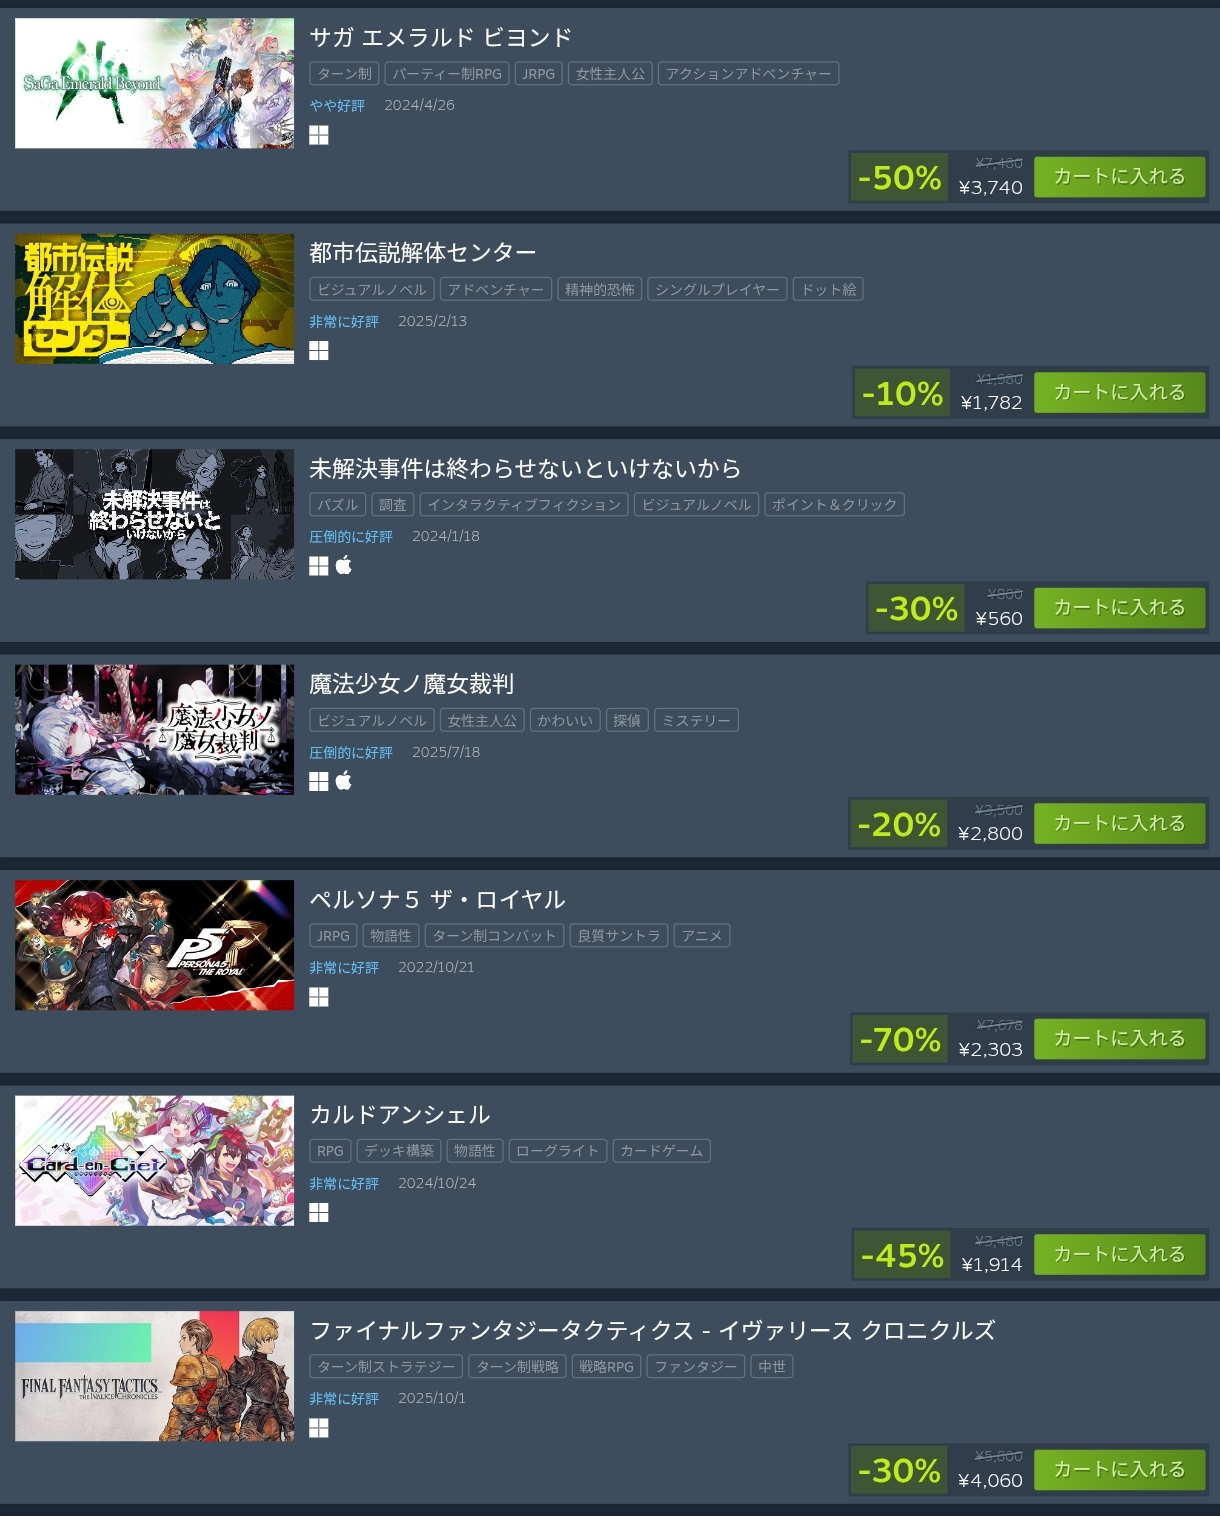
Task: Open 魔法少女ノ魔女裁判 title link
Action: click(411, 684)
